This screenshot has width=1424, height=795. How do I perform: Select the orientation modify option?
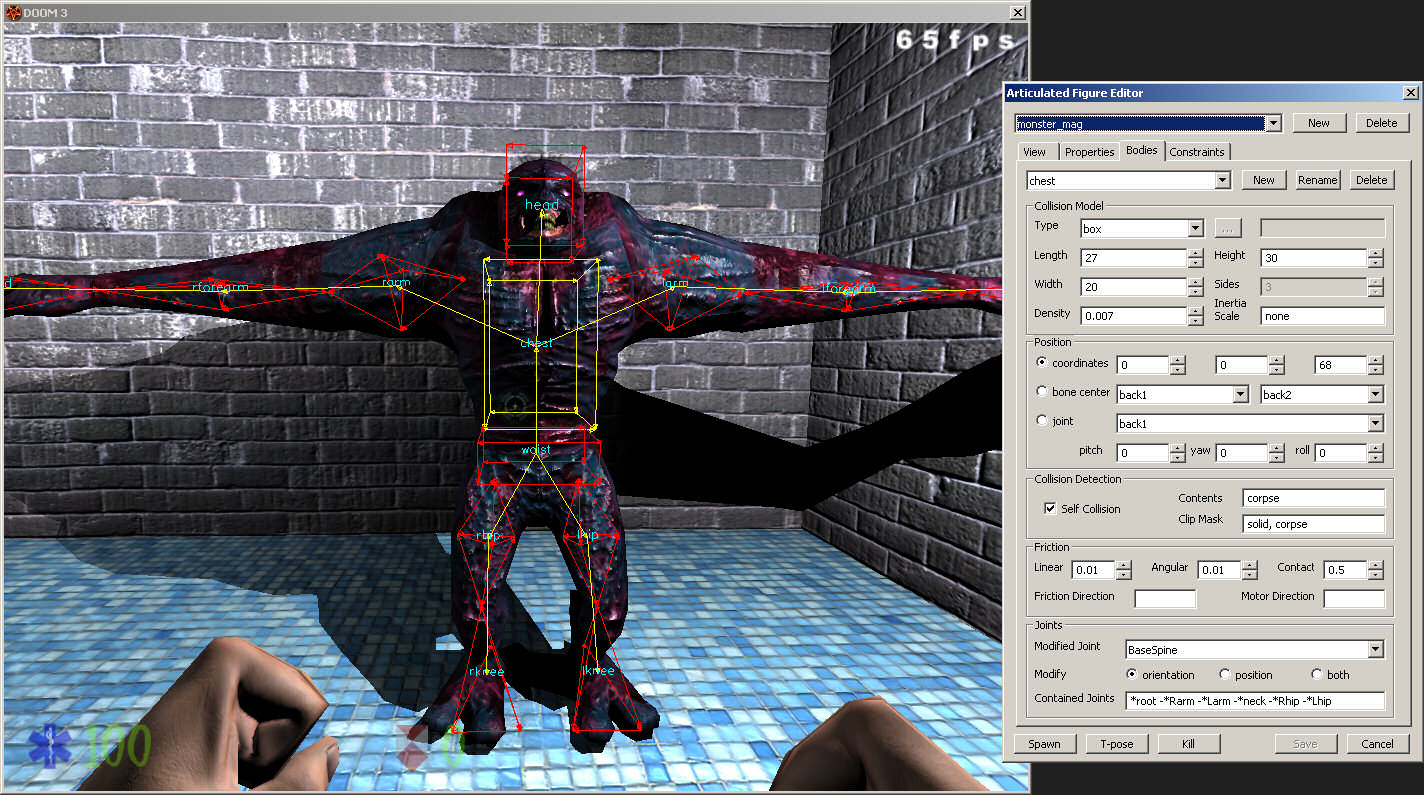(1132, 675)
